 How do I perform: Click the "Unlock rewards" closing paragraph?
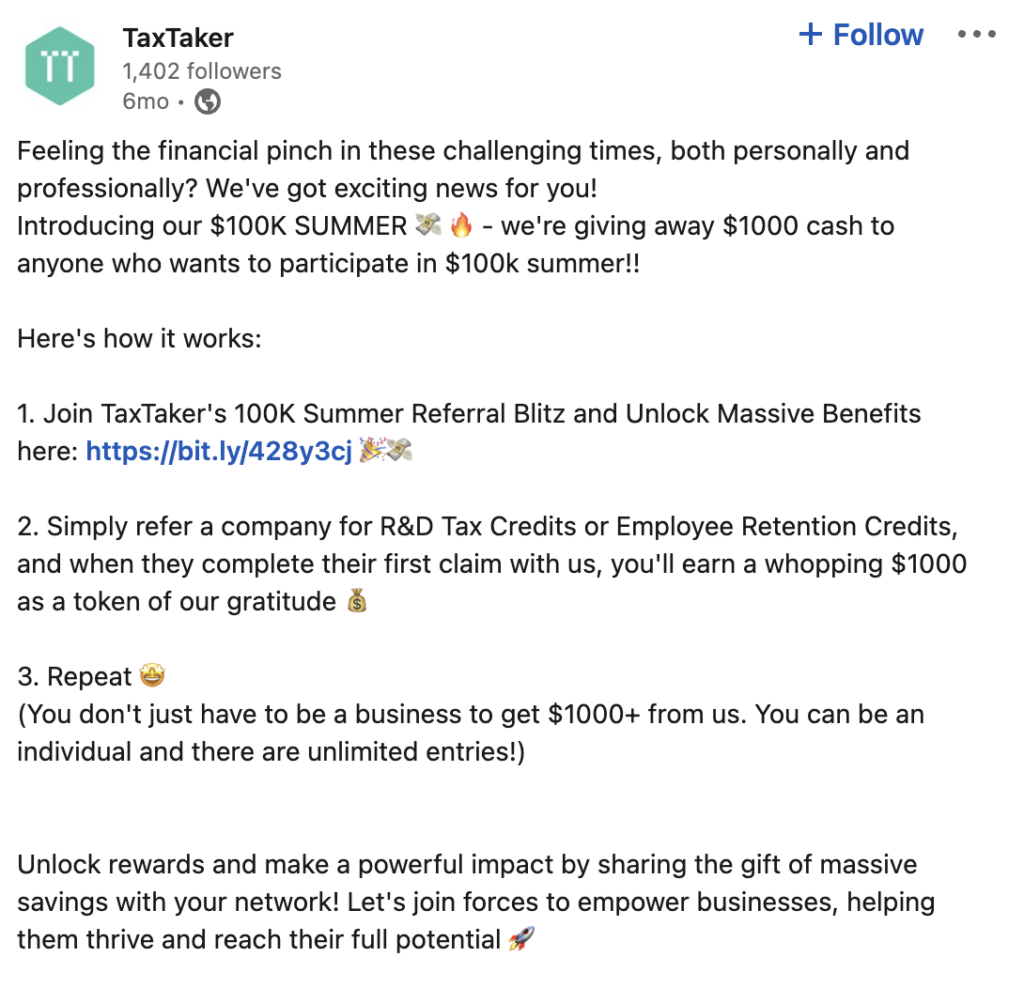pyautogui.click(x=476, y=902)
